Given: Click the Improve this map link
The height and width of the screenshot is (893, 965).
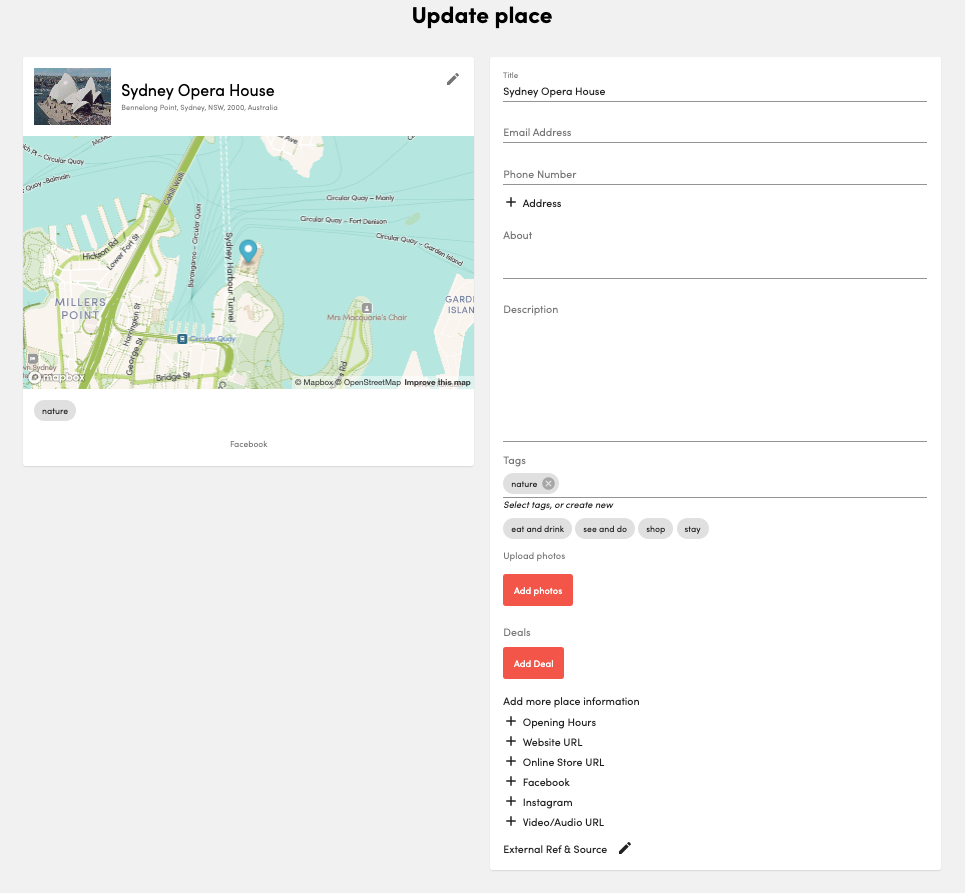Looking at the screenshot, I should [437, 382].
